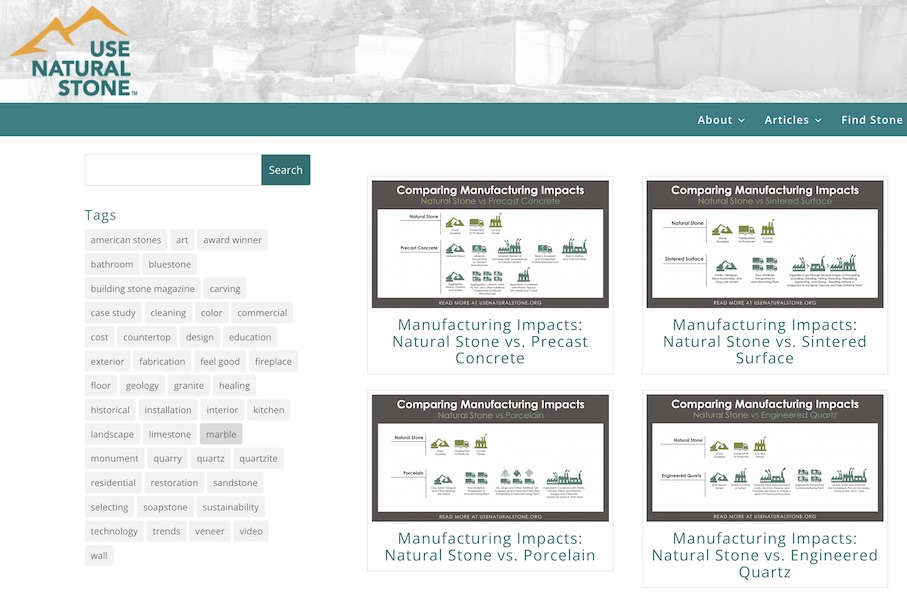Image resolution: width=907 pixels, height=597 pixels.
Task: Choose the bathroom tag
Action: [112, 264]
